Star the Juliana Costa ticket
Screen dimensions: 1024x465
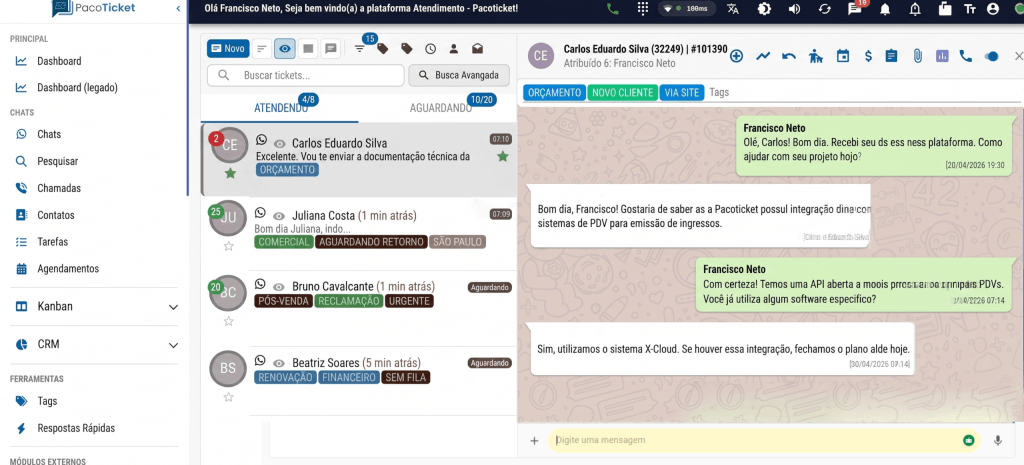coord(229,246)
